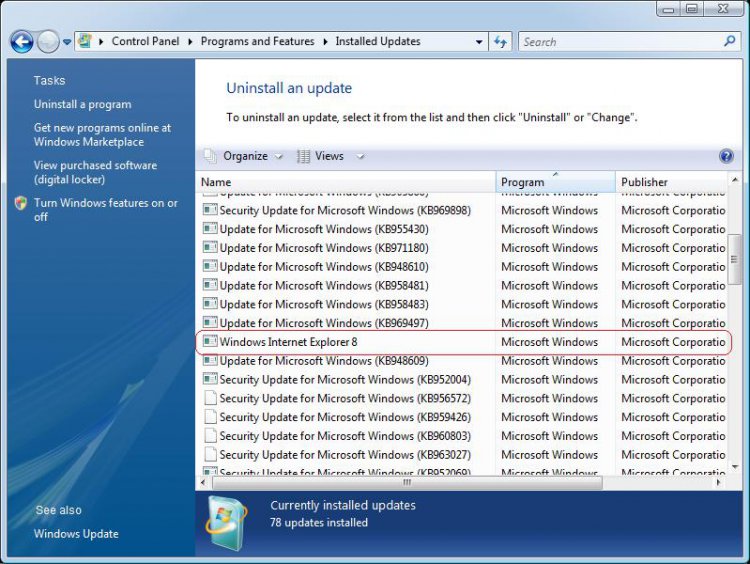Screen dimensions: 750x564
Task: Click the Organize toolbar icon
Action: [x=210, y=156]
